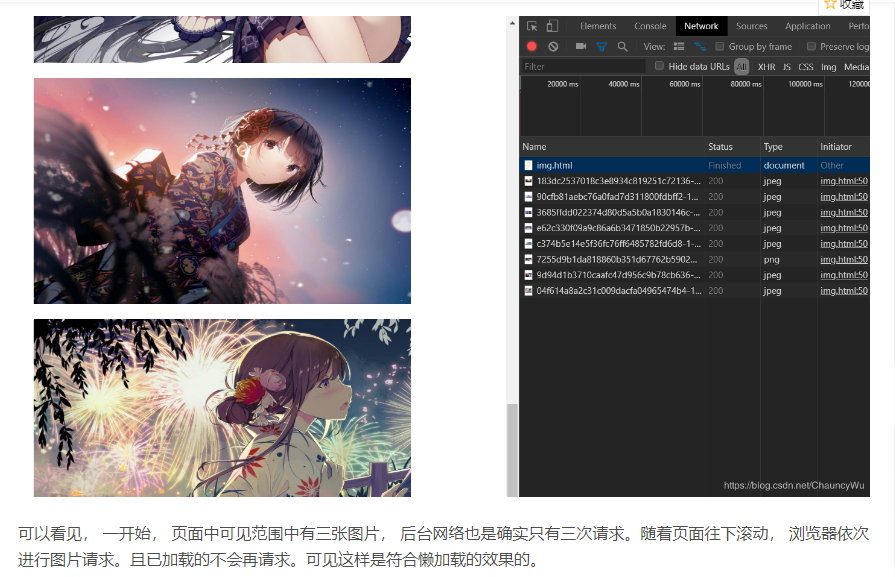The image size is (895, 577).
Task: Click the thumbnail icon of 04f614a8a2c3 request
Action: click(x=529, y=291)
